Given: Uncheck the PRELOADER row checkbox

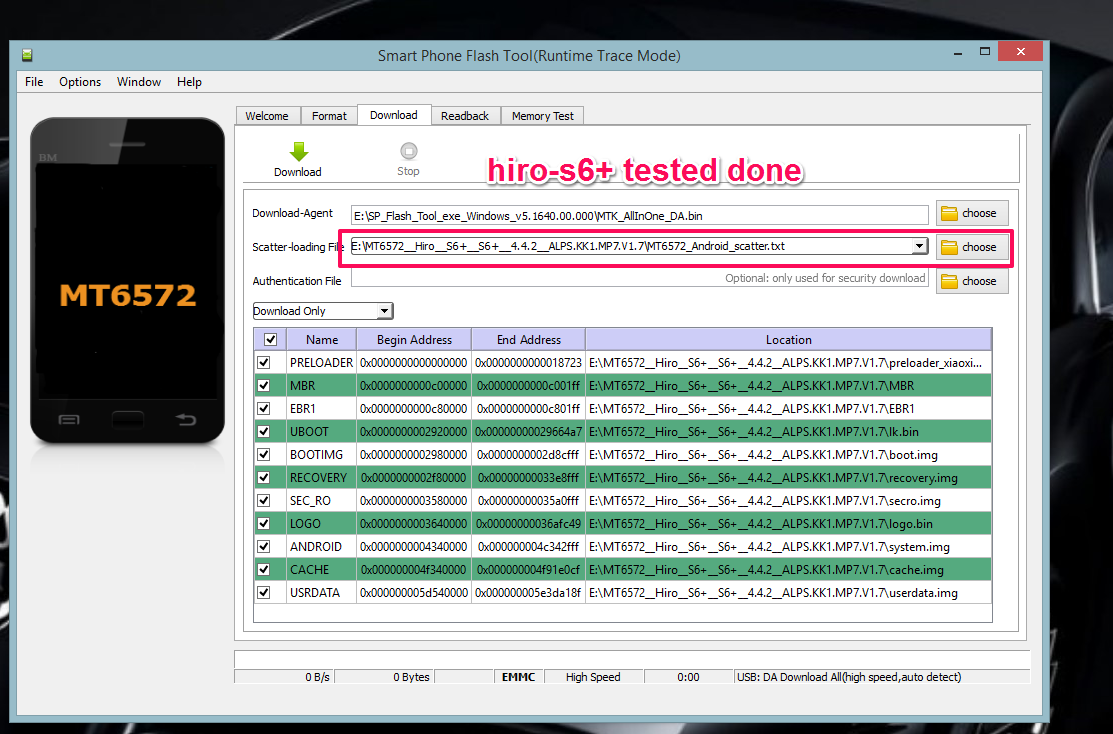Looking at the screenshot, I should click(x=264, y=362).
